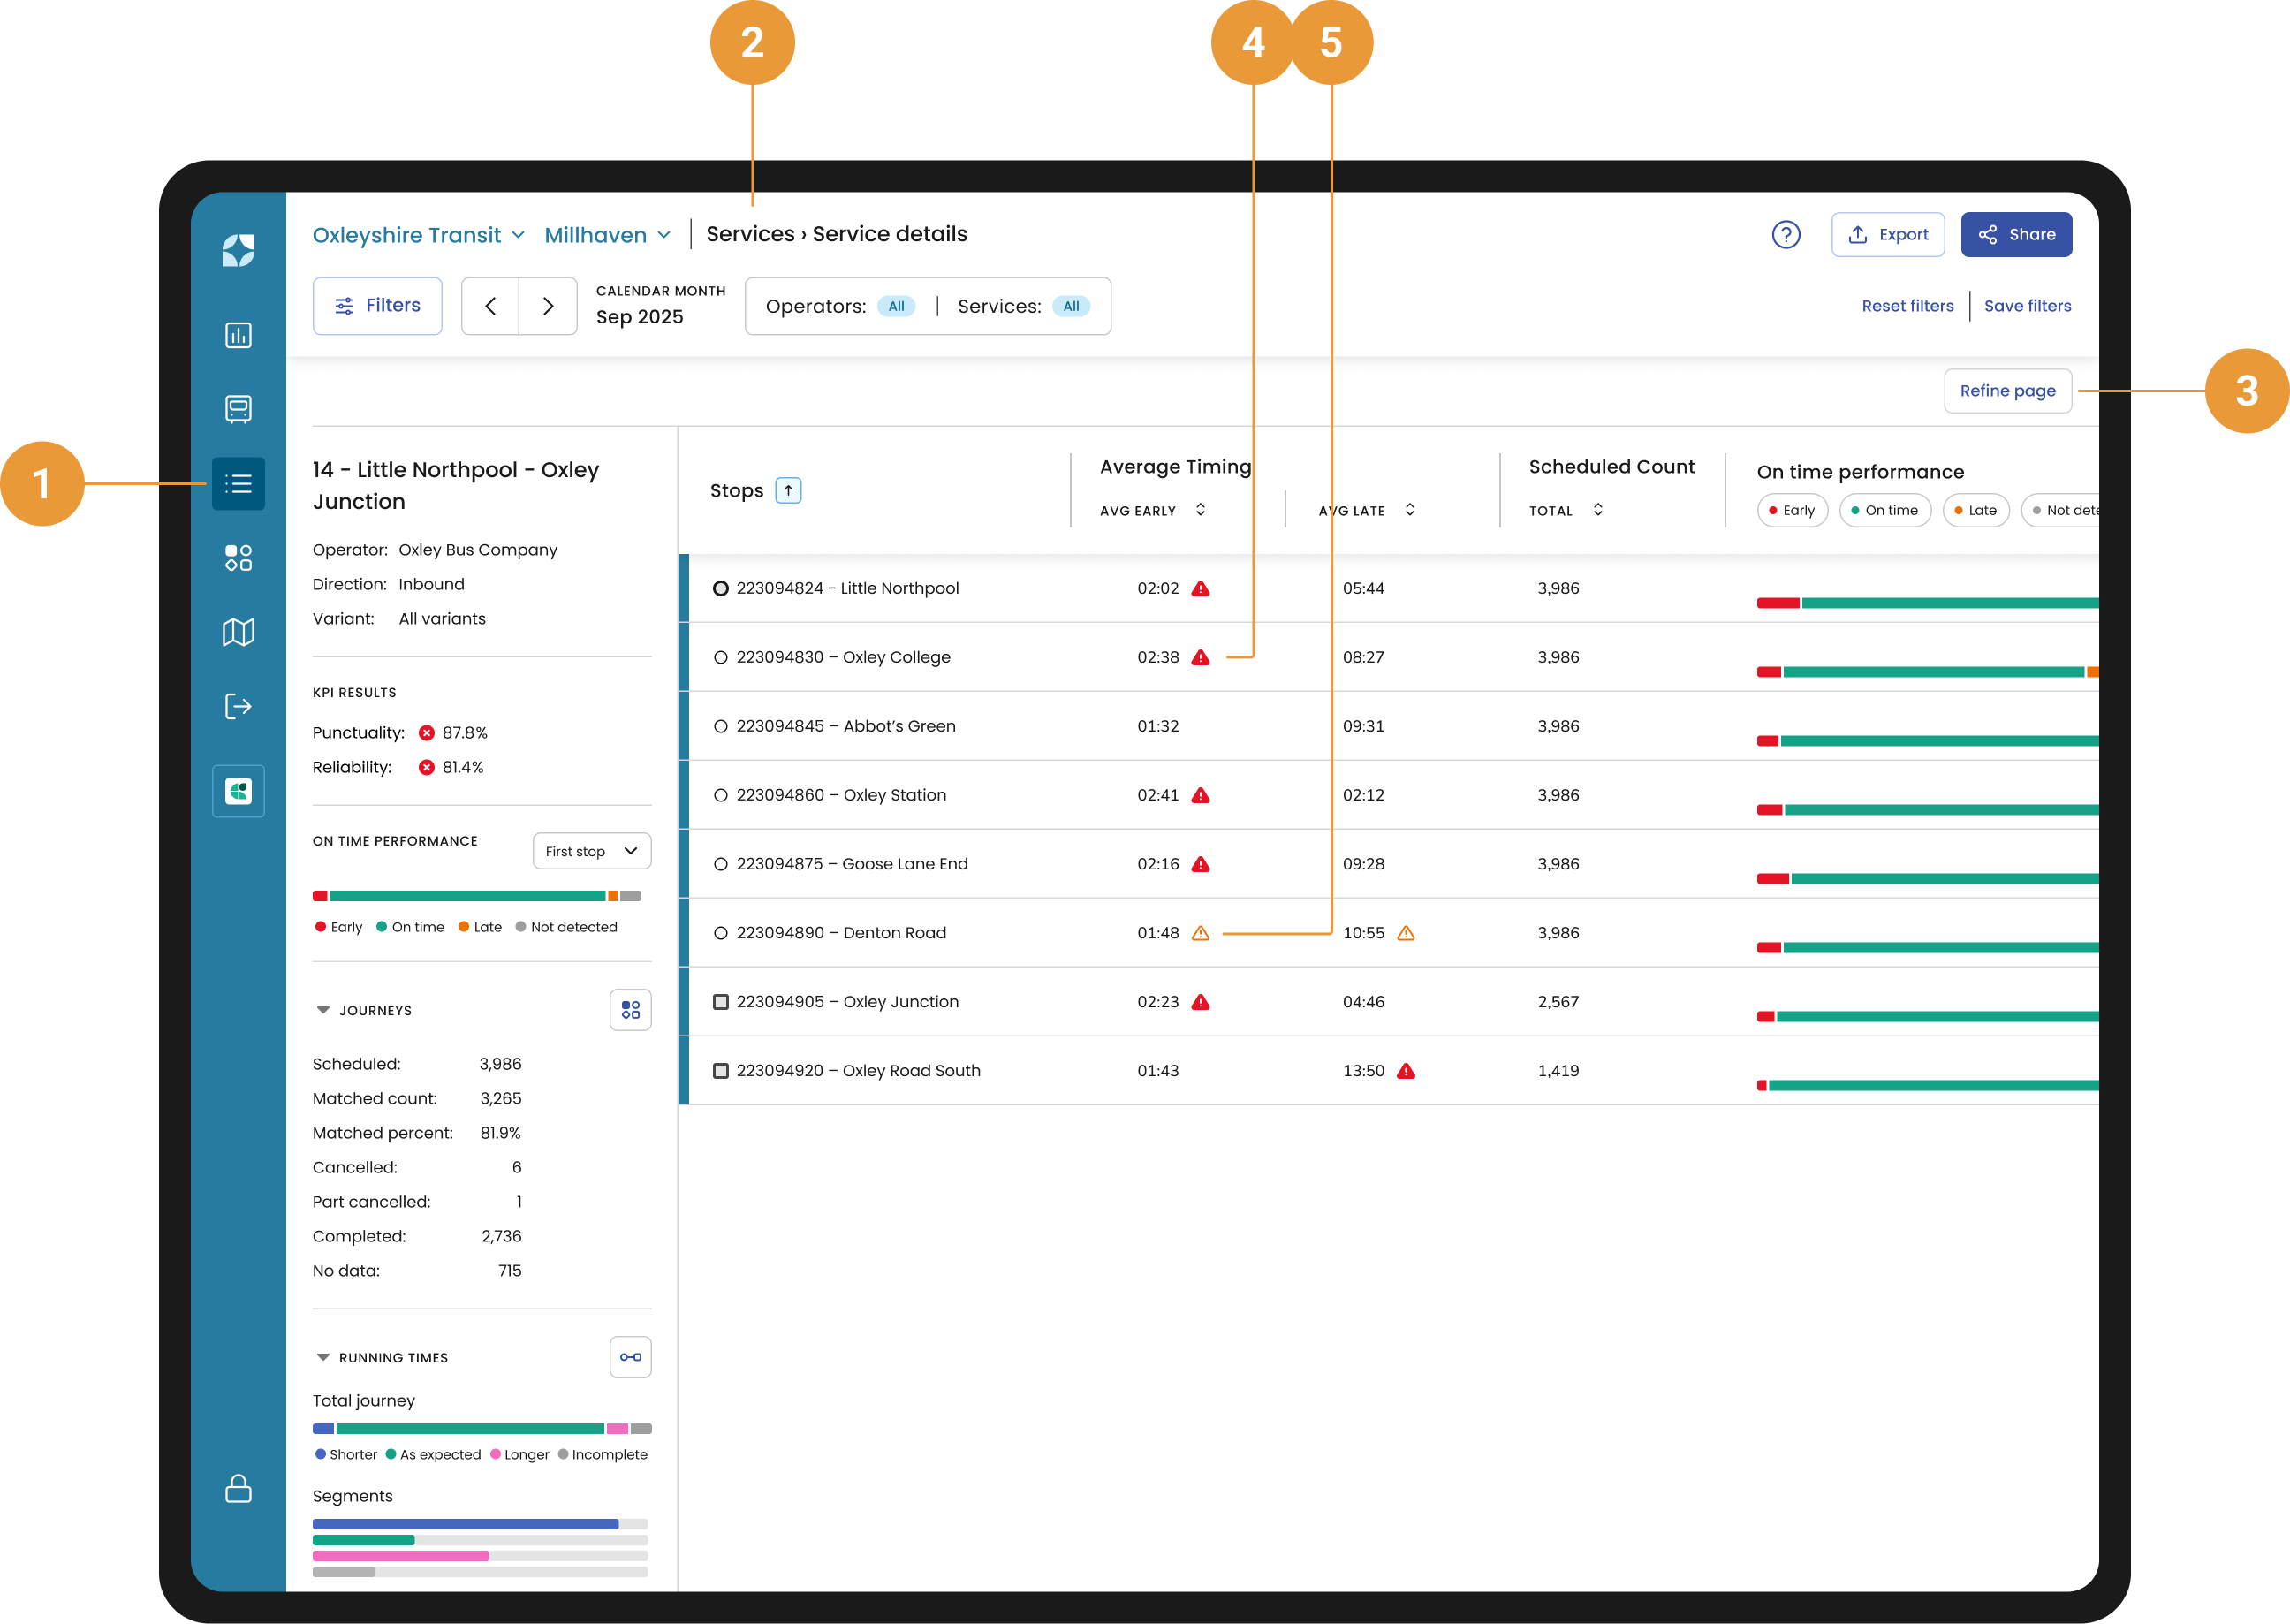Expand the Oxleyshire Transit dropdown
The height and width of the screenshot is (1624, 2290).
(418, 235)
